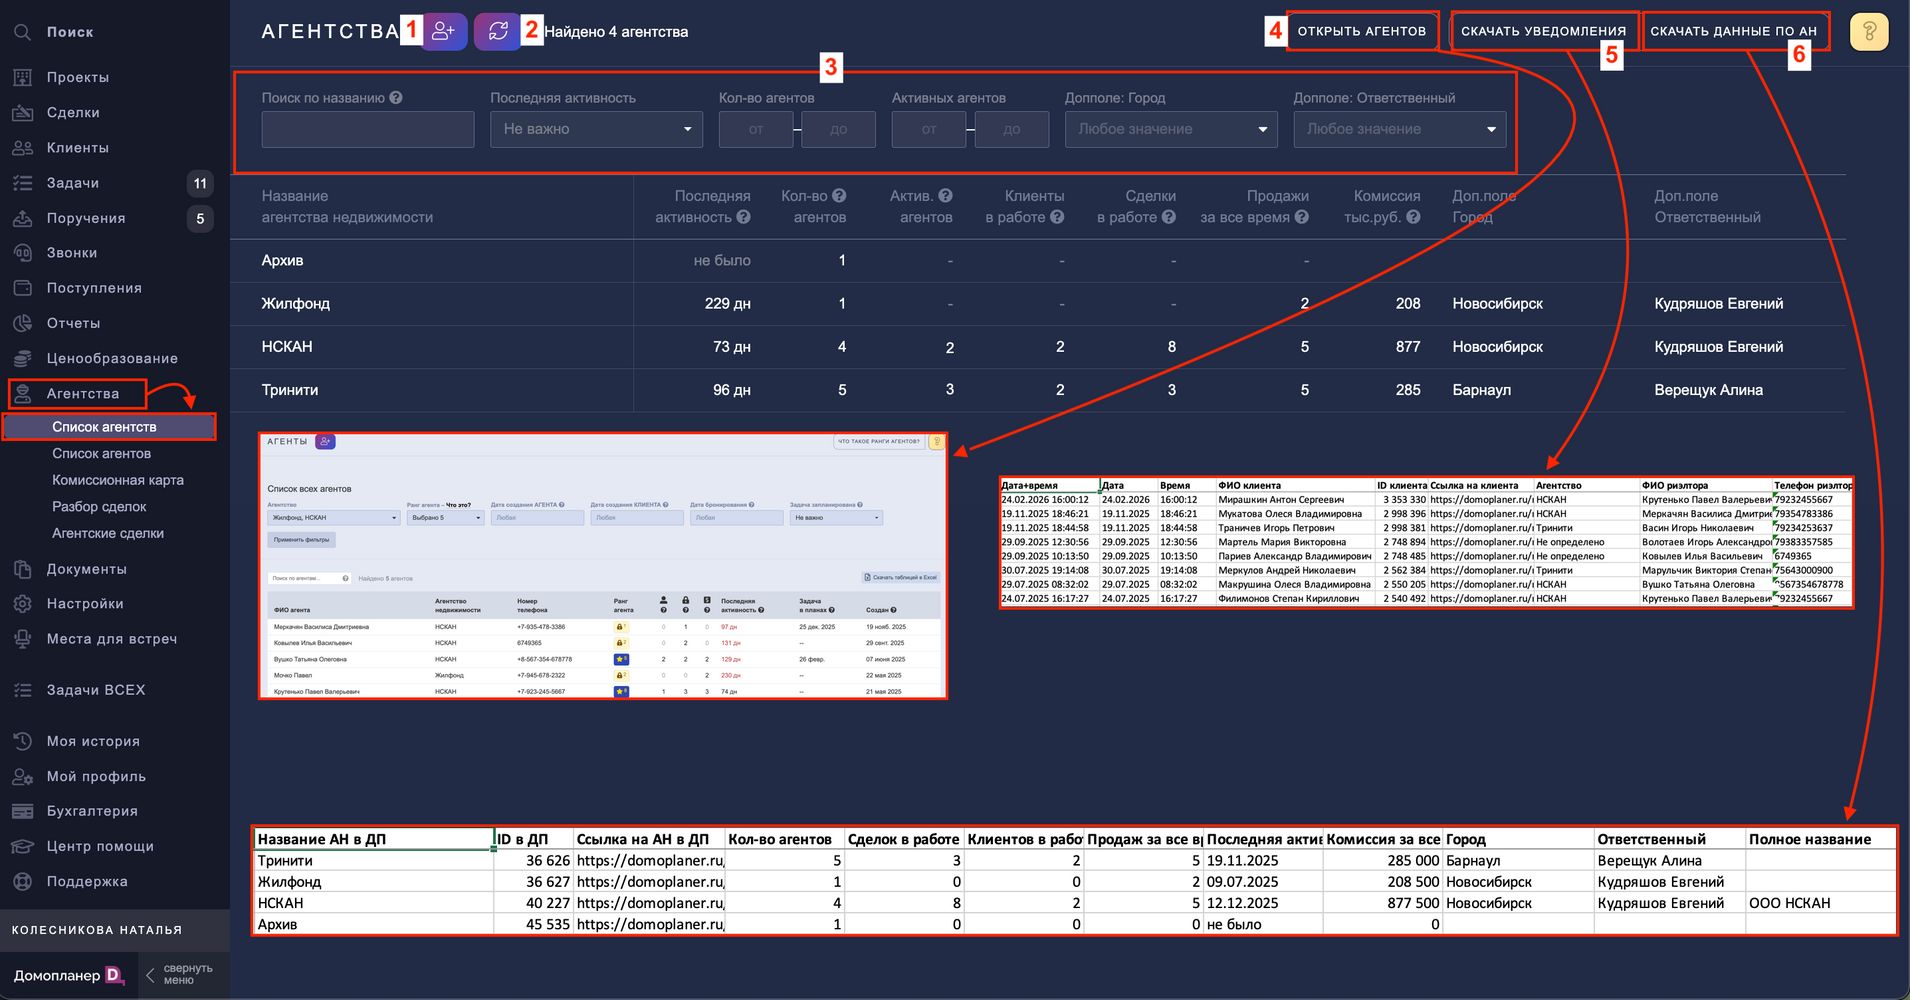Collapse the sidebar with свернуть меню
The height and width of the screenshot is (1000, 1910).
pyautogui.click(x=180, y=975)
